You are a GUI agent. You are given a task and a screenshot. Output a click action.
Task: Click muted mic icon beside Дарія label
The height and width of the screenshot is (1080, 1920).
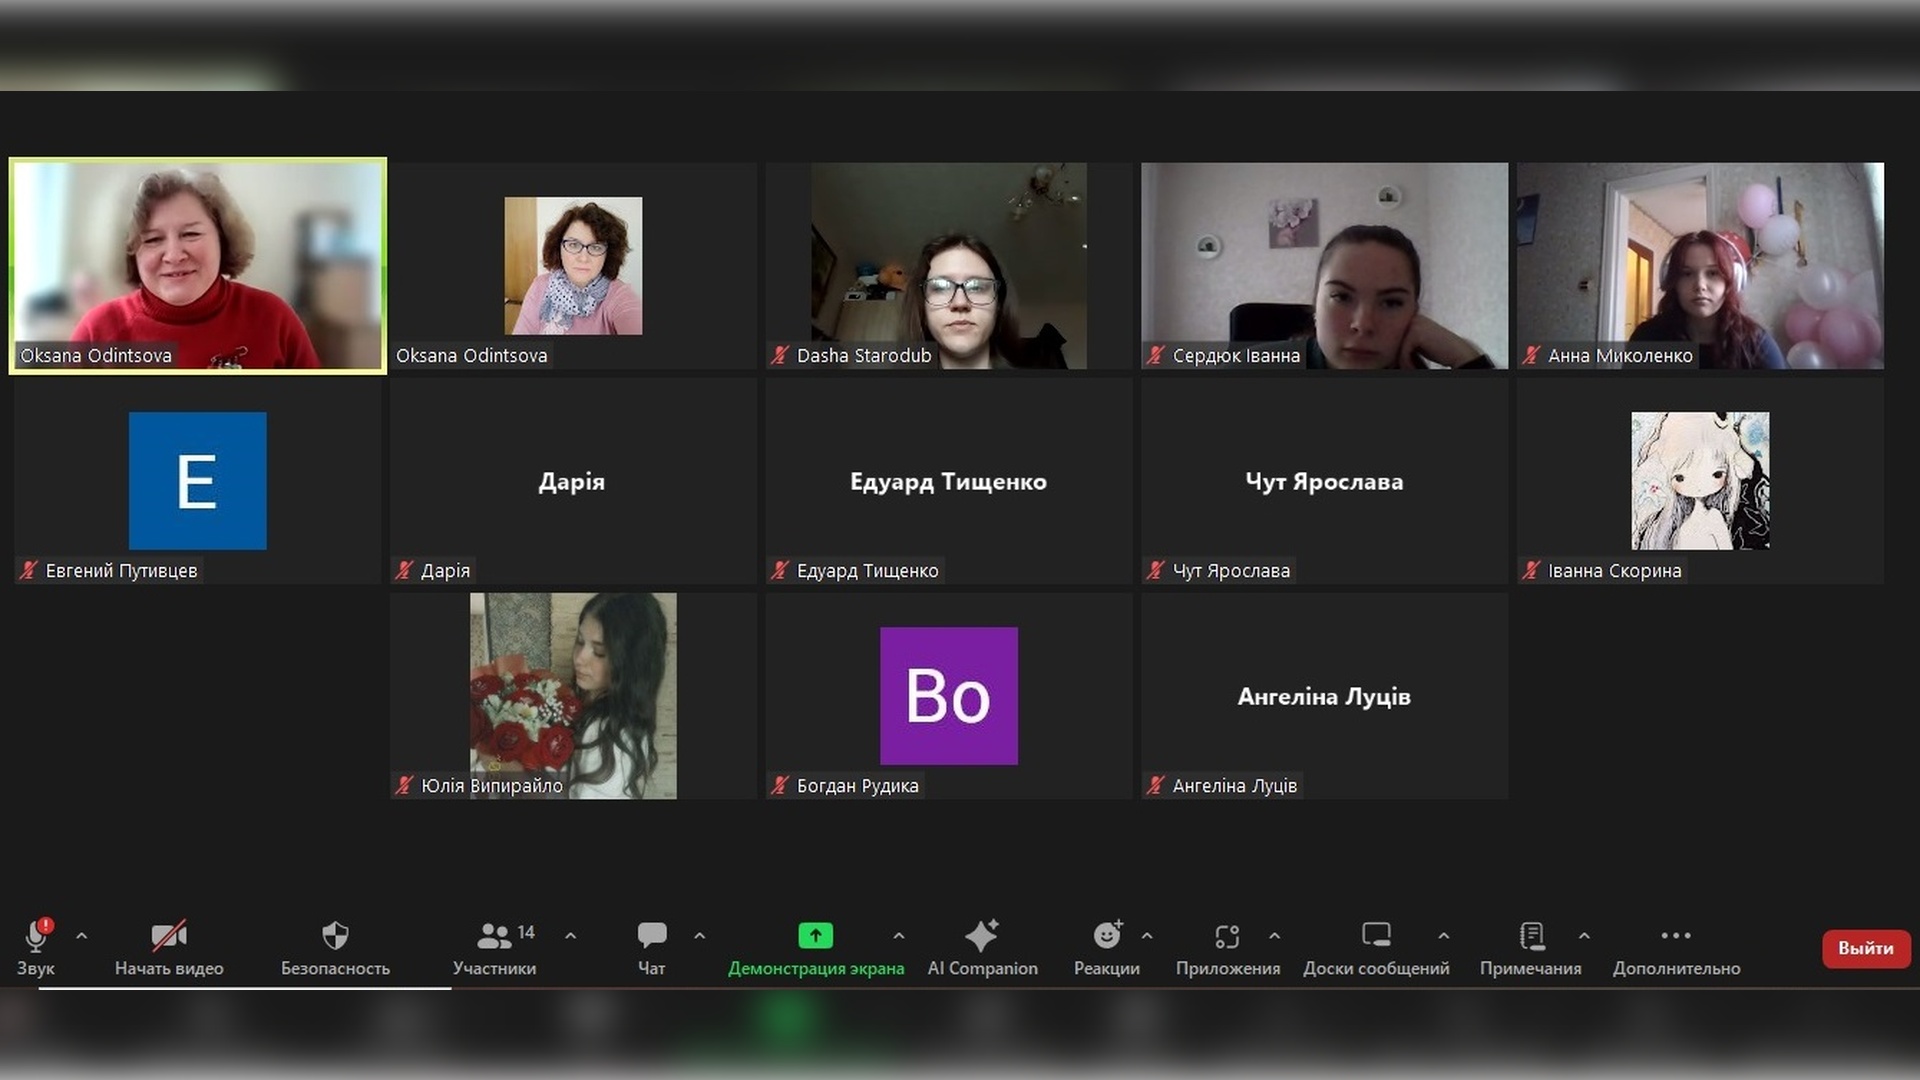pos(405,570)
